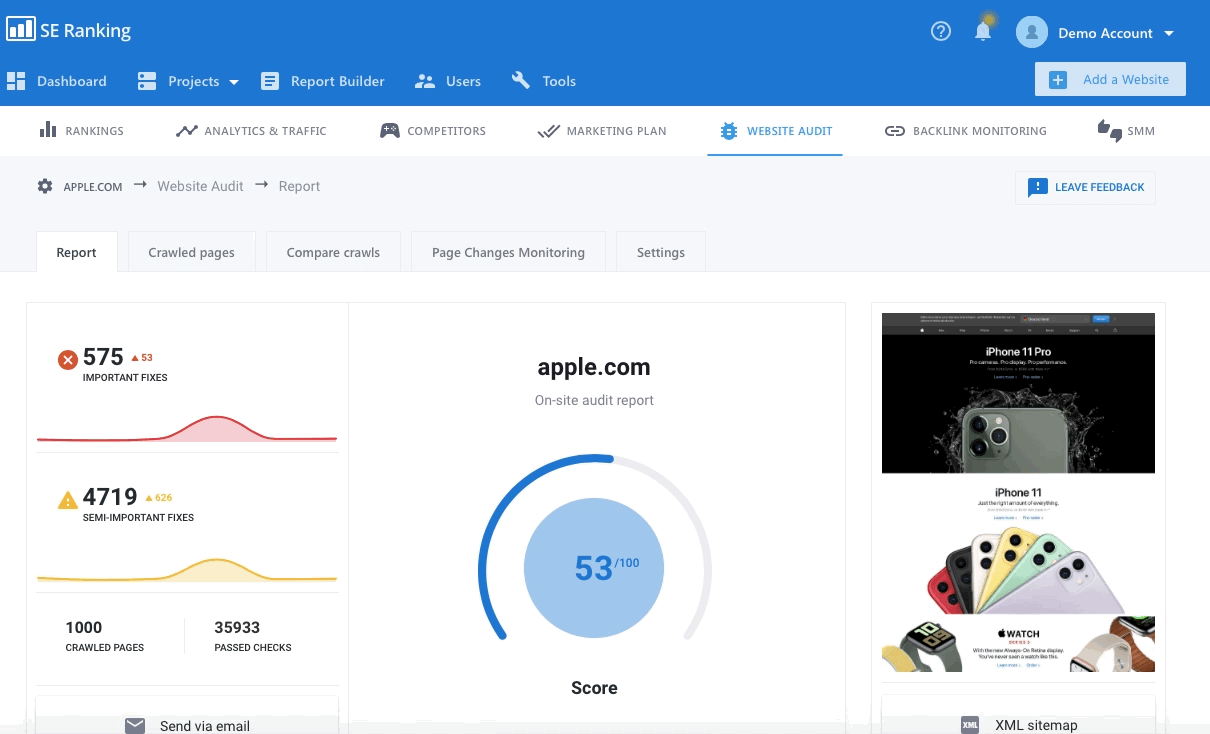
Task: Click the Add a Website button
Action: (1110, 79)
